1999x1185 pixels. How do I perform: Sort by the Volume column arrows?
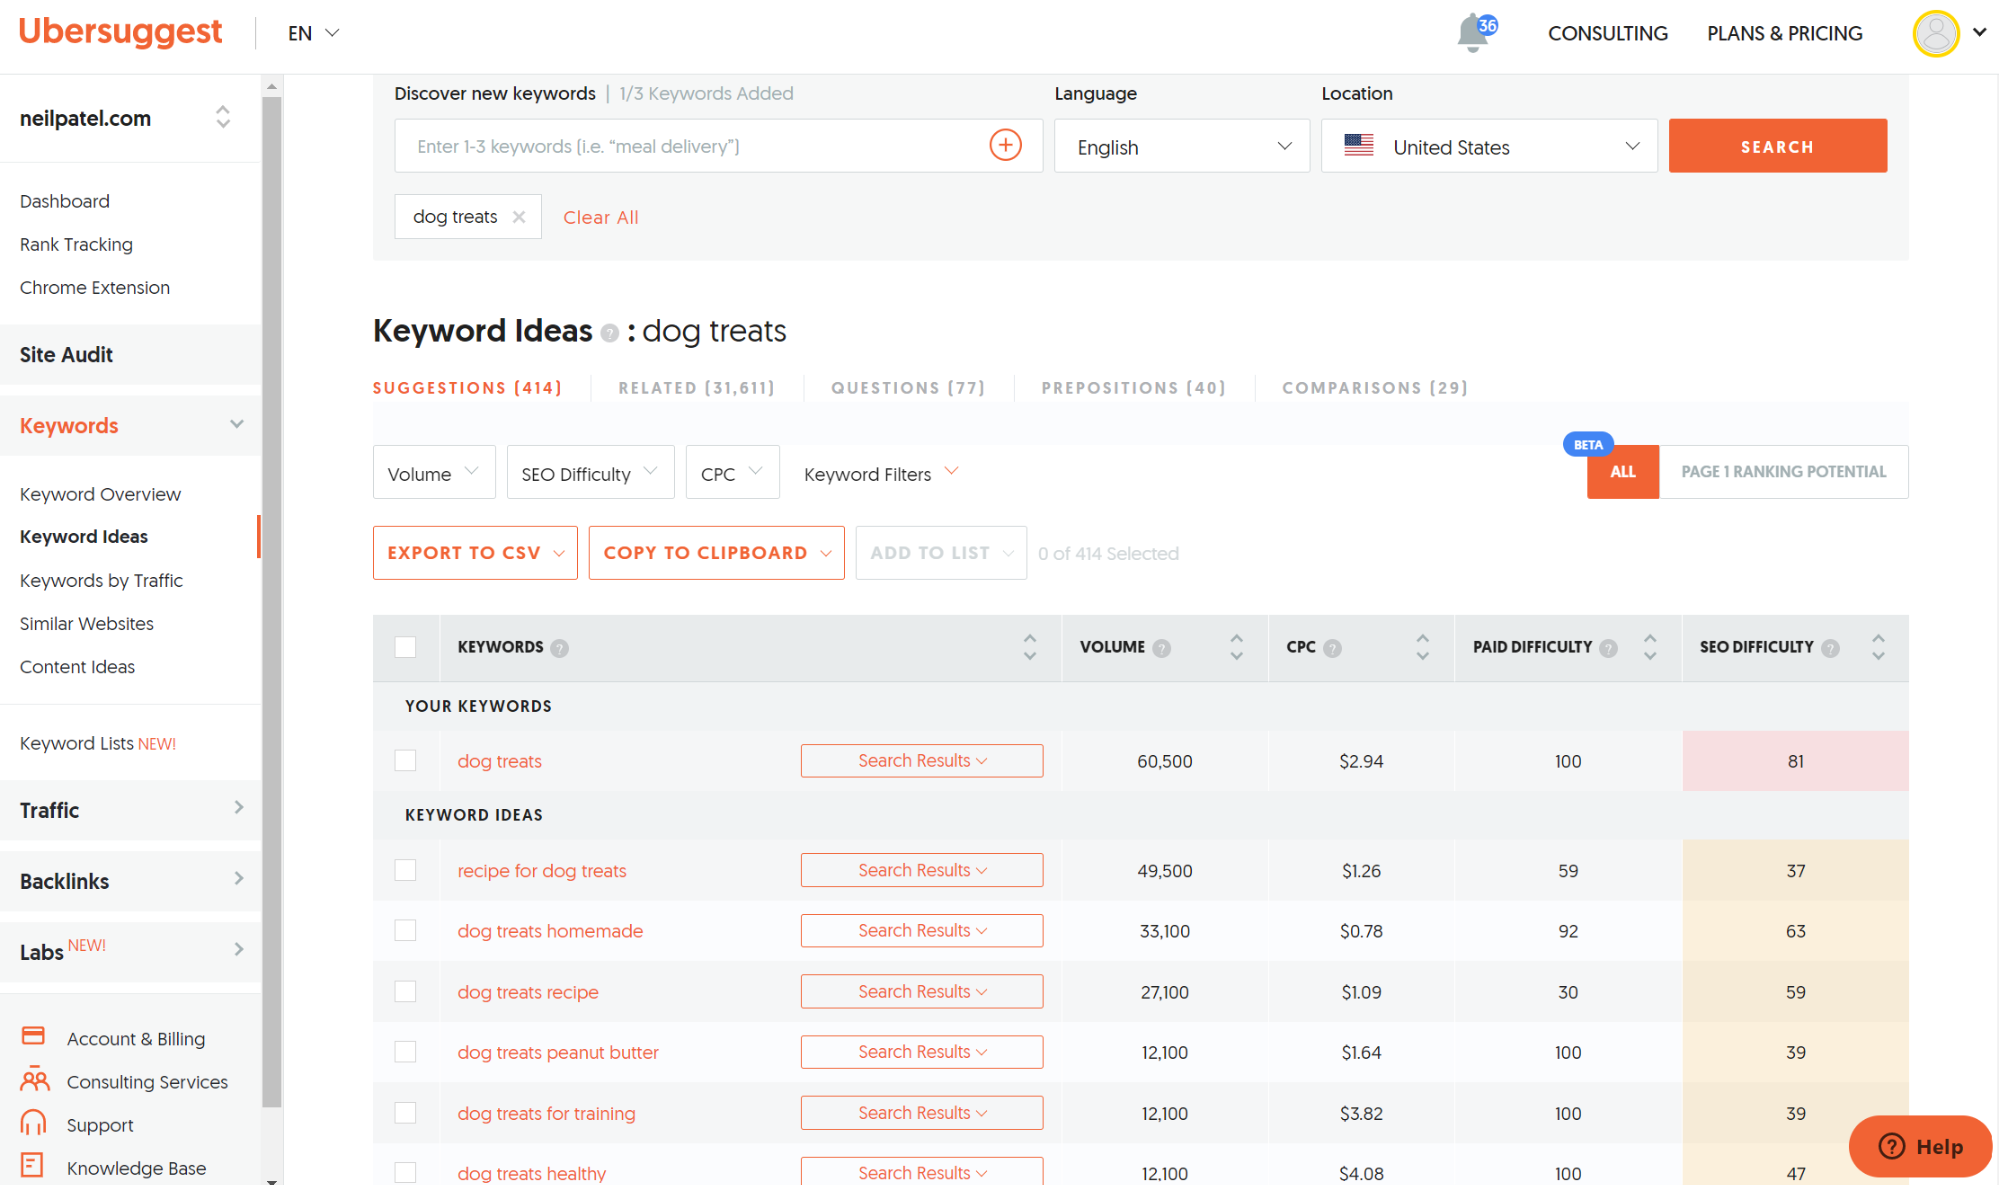(1236, 648)
